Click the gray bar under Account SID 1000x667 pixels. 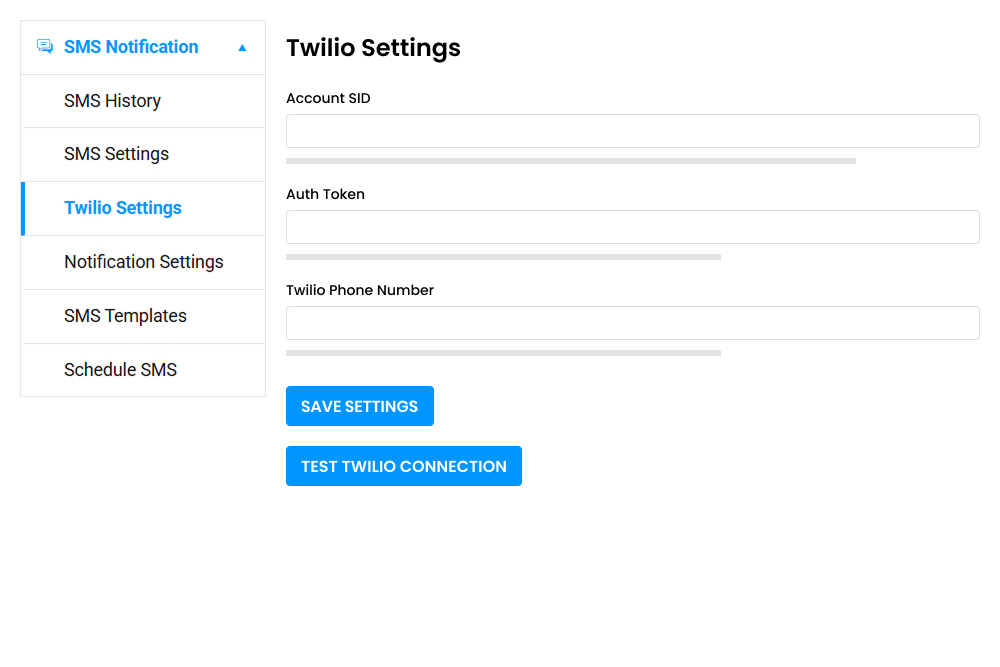(x=570, y=160)
